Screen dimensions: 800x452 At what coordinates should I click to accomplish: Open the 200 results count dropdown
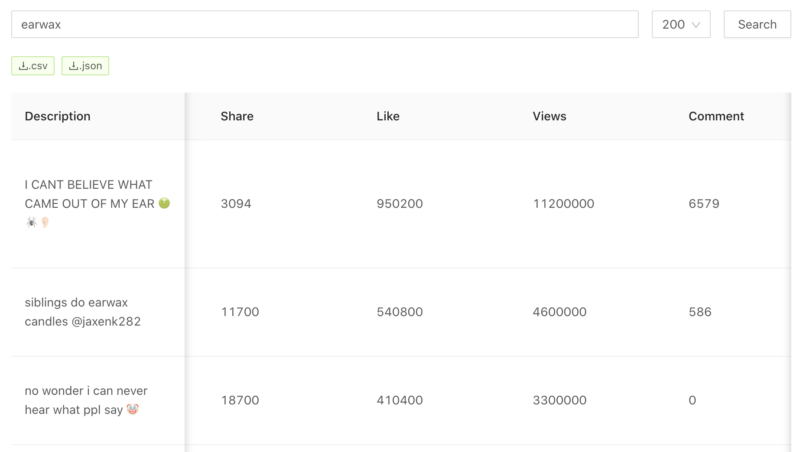tap(680, 24)
